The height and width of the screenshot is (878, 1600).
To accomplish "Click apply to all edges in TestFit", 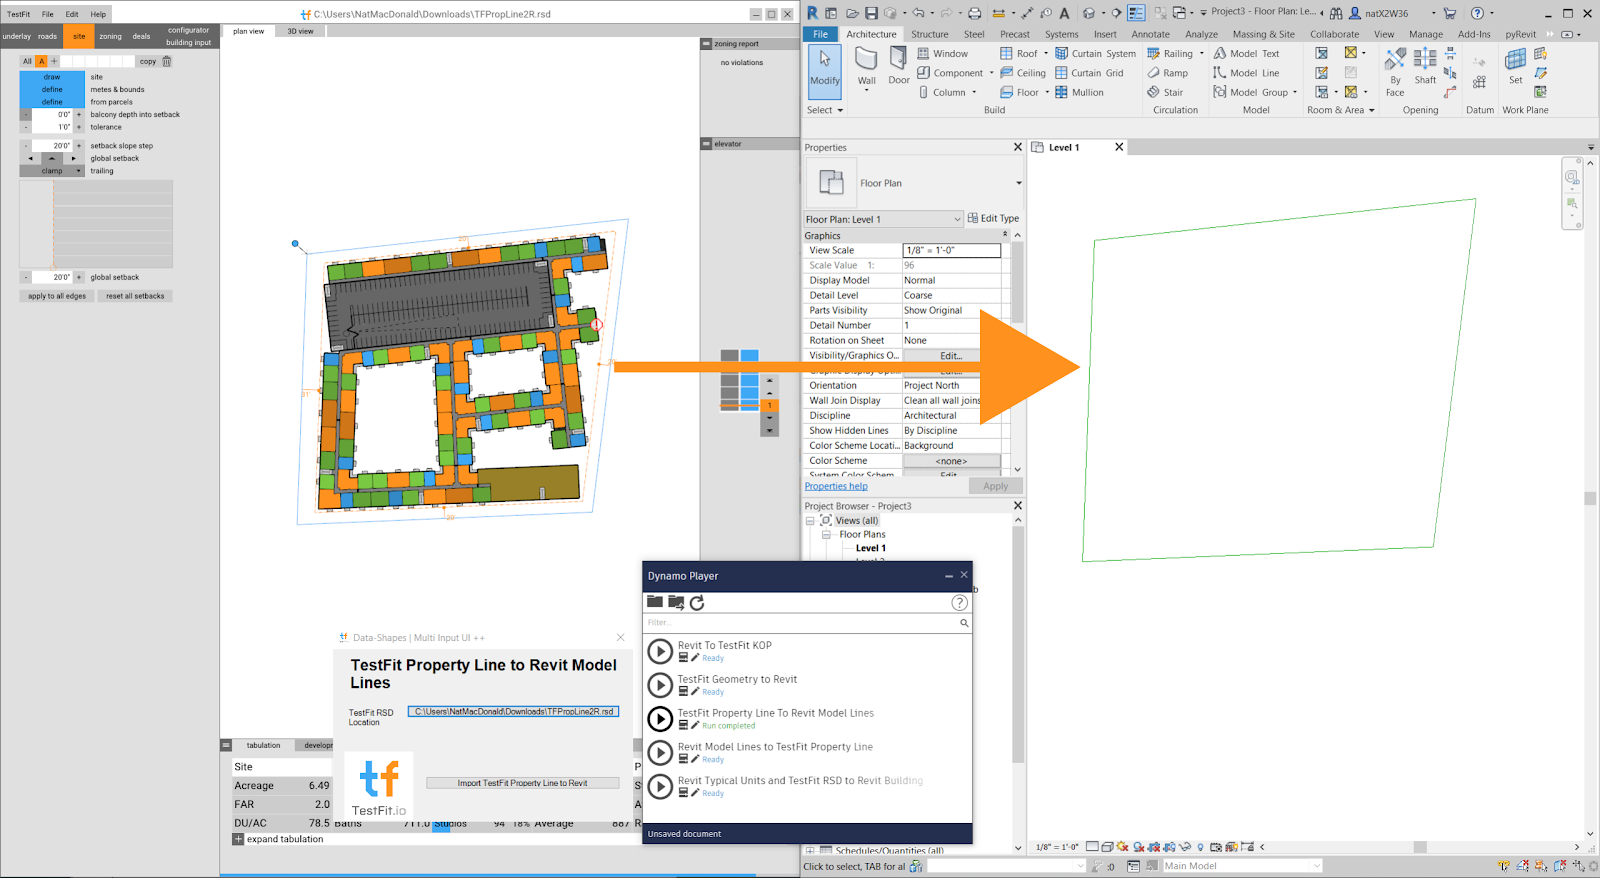I will pos(56,296).
